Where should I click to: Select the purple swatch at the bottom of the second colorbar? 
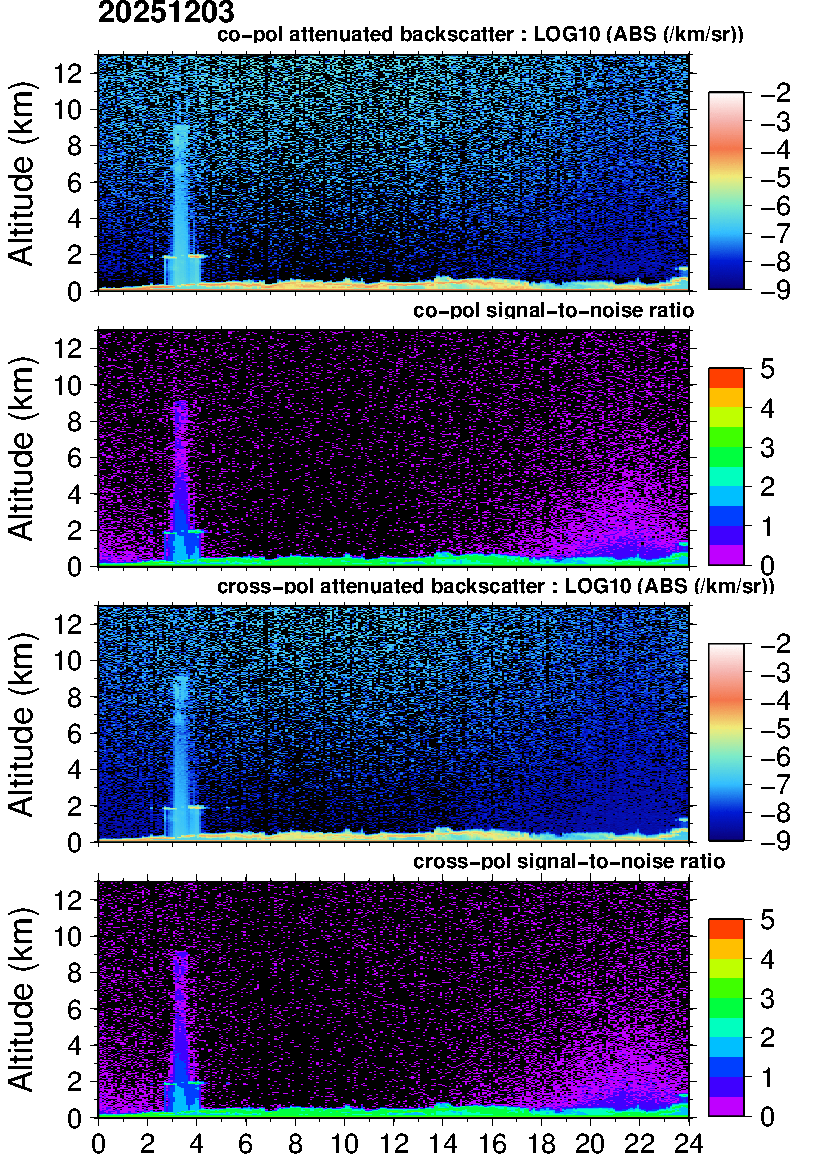(x=726, y=554)
